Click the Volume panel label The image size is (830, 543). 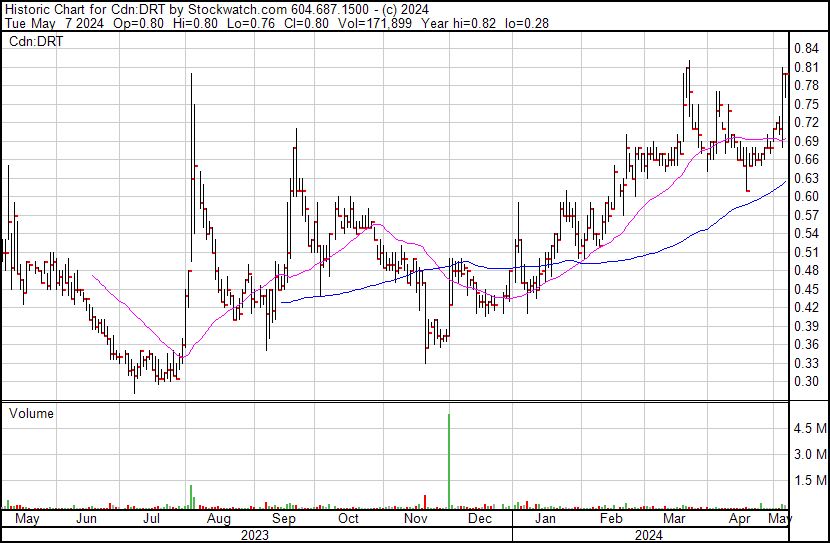[x=31, y=413]
